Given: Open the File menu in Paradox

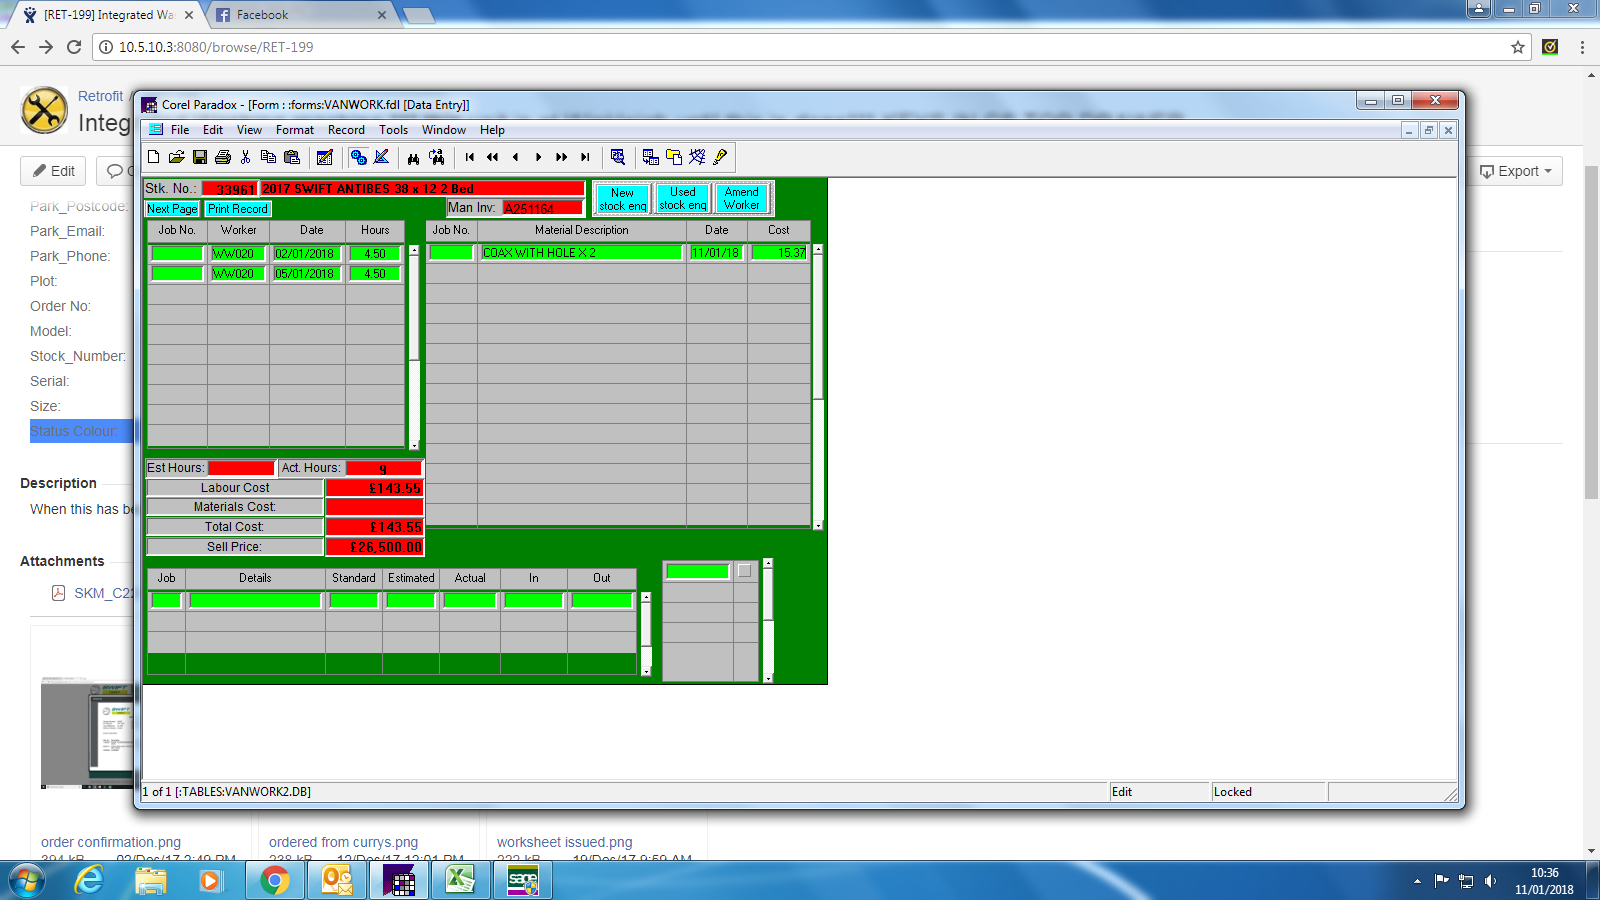Looking at the screenshot, I should [x=180, y=130].
